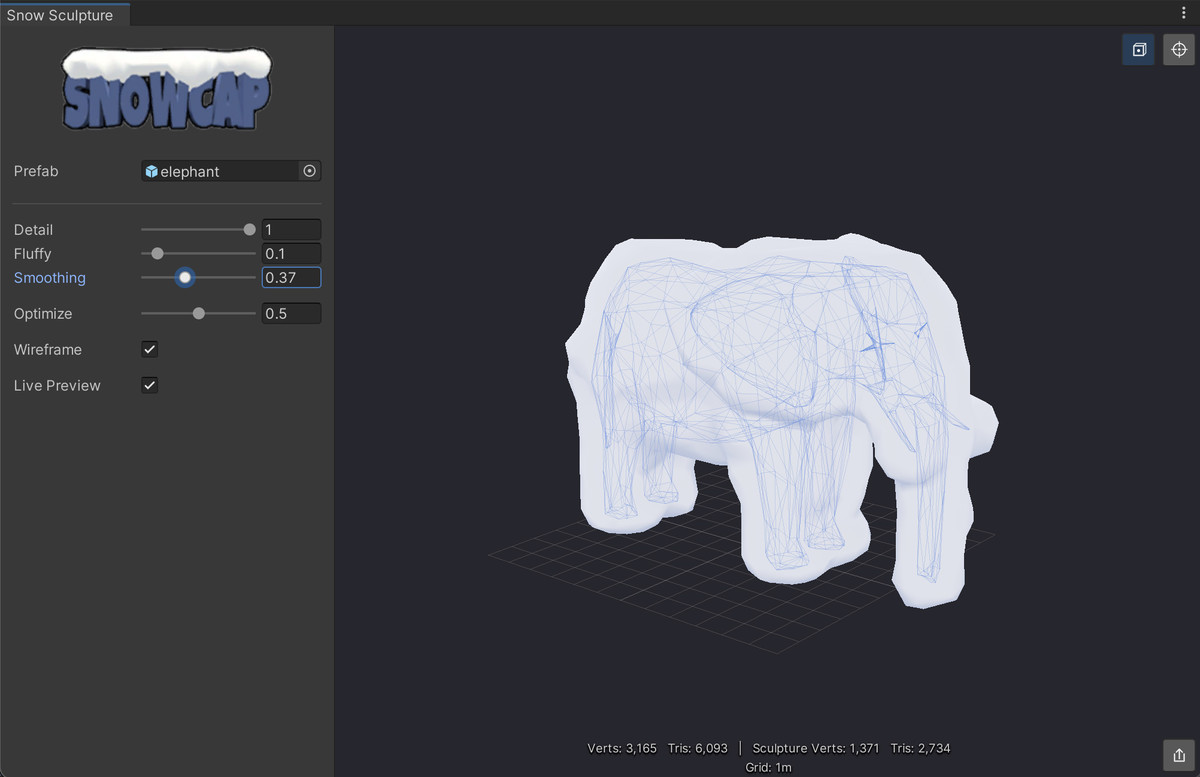
Task: Click the Fluffy slider handle
Action: point(157,253)
